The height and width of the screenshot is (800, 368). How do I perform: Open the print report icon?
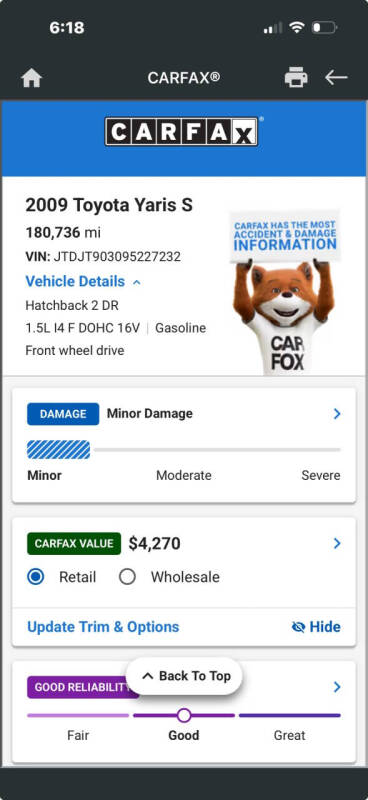point(296,78)
